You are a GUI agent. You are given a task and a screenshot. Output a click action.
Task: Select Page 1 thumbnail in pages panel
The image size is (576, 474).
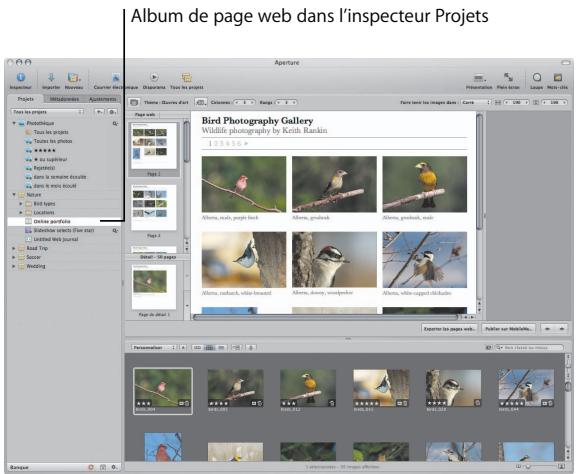154,146
